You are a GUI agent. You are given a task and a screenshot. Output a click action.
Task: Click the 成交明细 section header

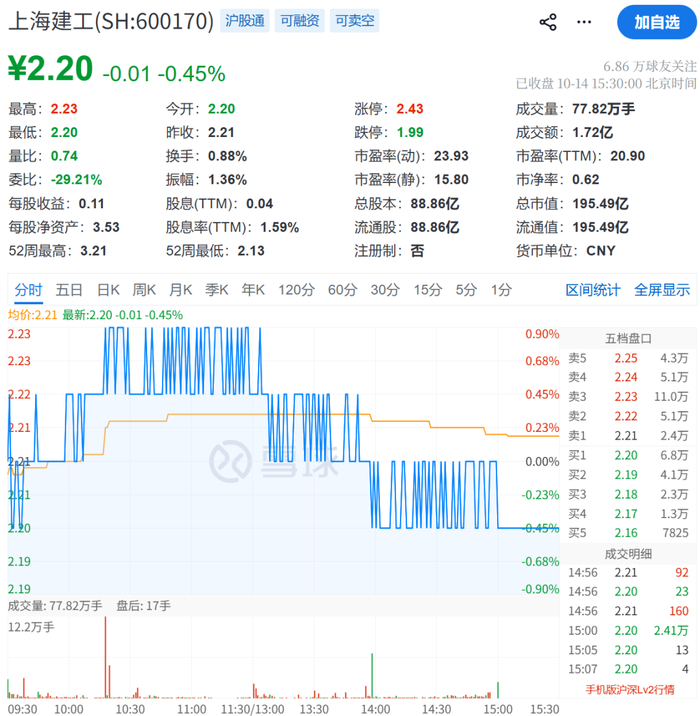[x=628, y=554]
